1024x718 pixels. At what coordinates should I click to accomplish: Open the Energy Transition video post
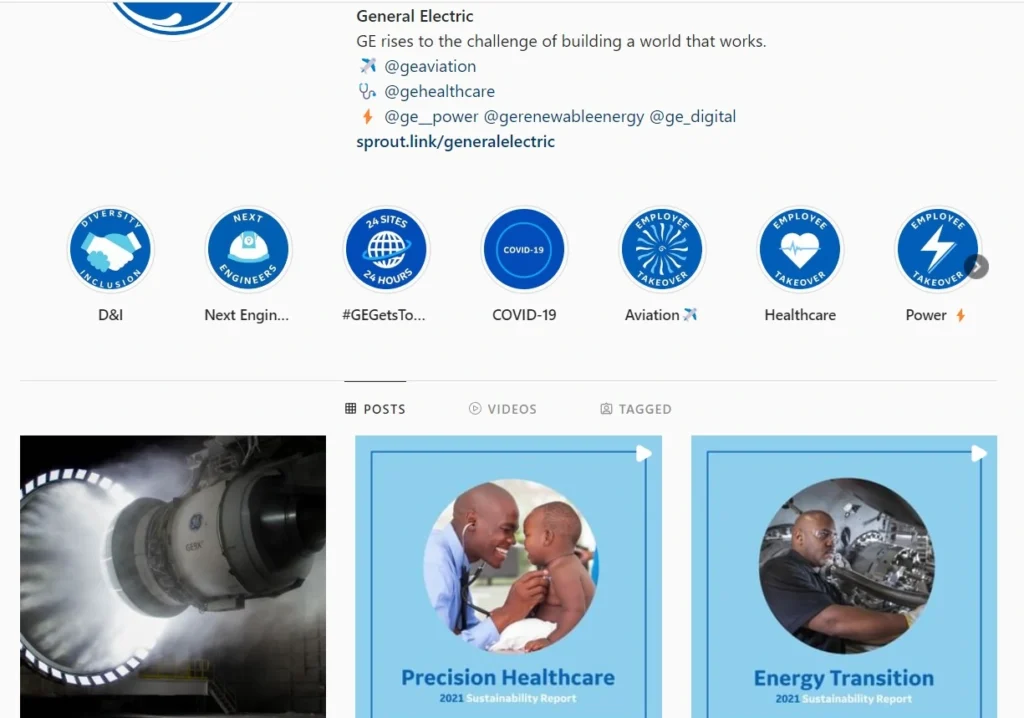pos(844,577)
